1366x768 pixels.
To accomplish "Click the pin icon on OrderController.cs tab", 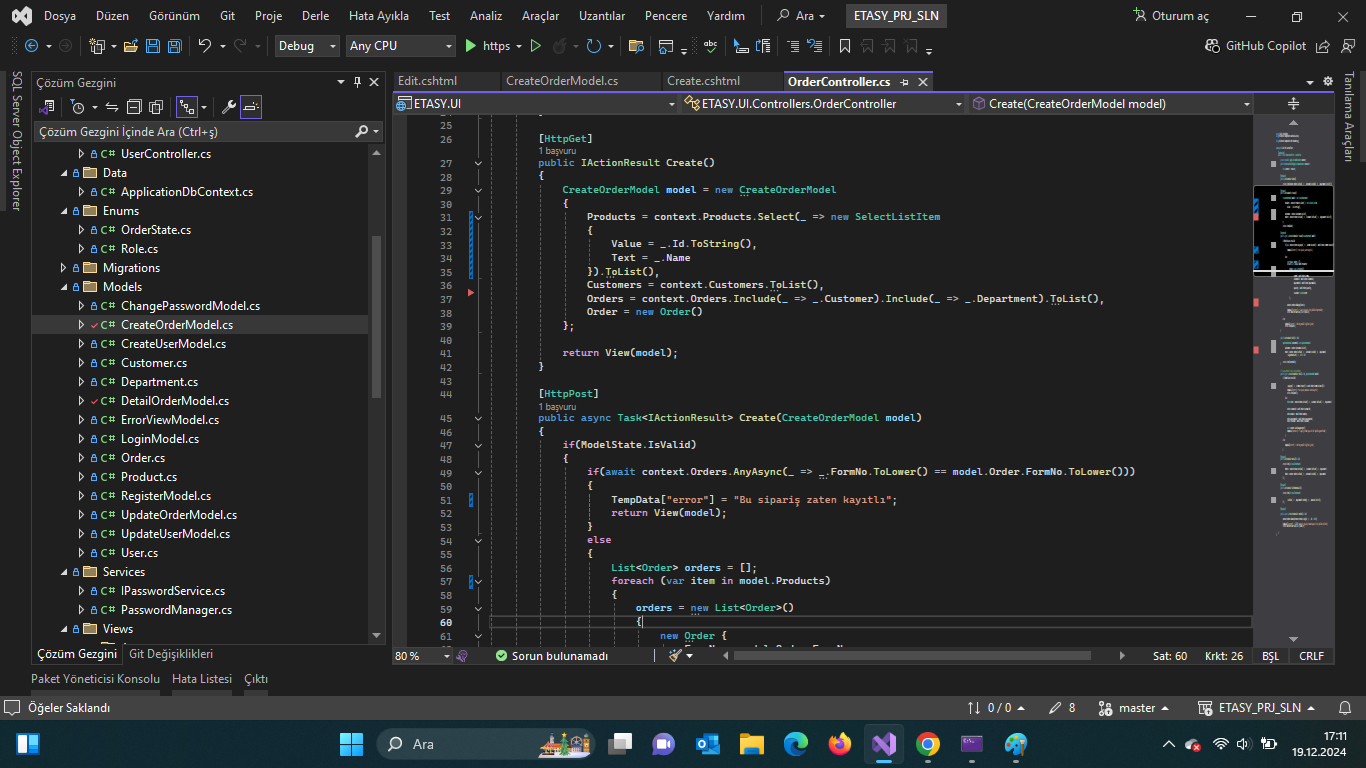I will (x=904, y=82).
